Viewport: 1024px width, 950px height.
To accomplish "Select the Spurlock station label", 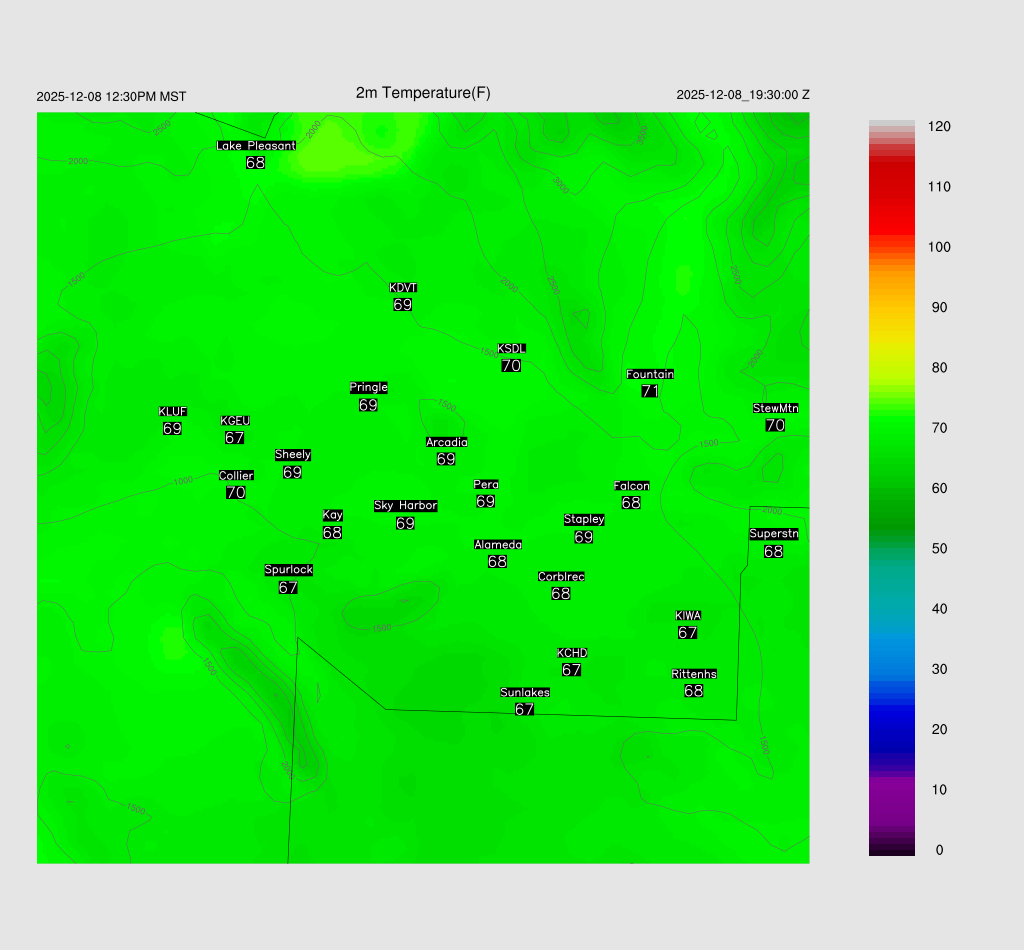I will click(288, 570).
